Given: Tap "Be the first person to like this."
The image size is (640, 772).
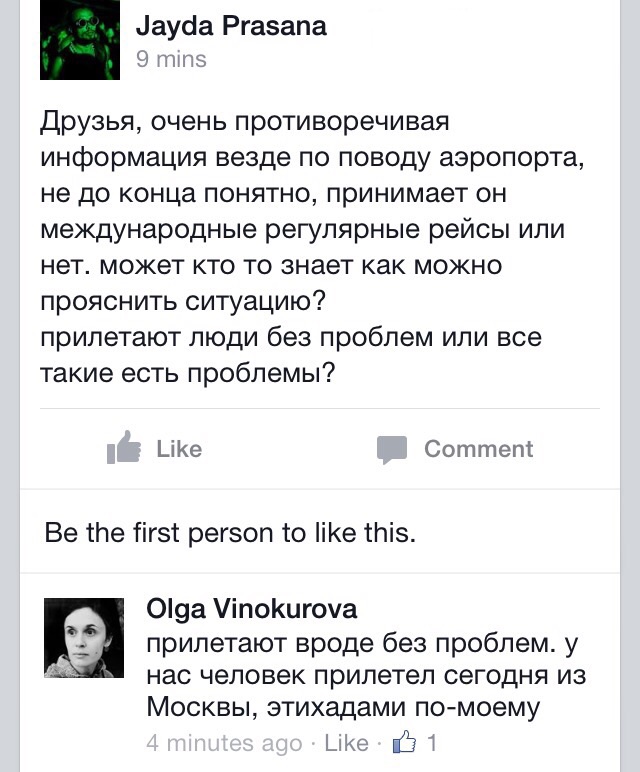Looking at the screenshot, I should click(230, 532).
